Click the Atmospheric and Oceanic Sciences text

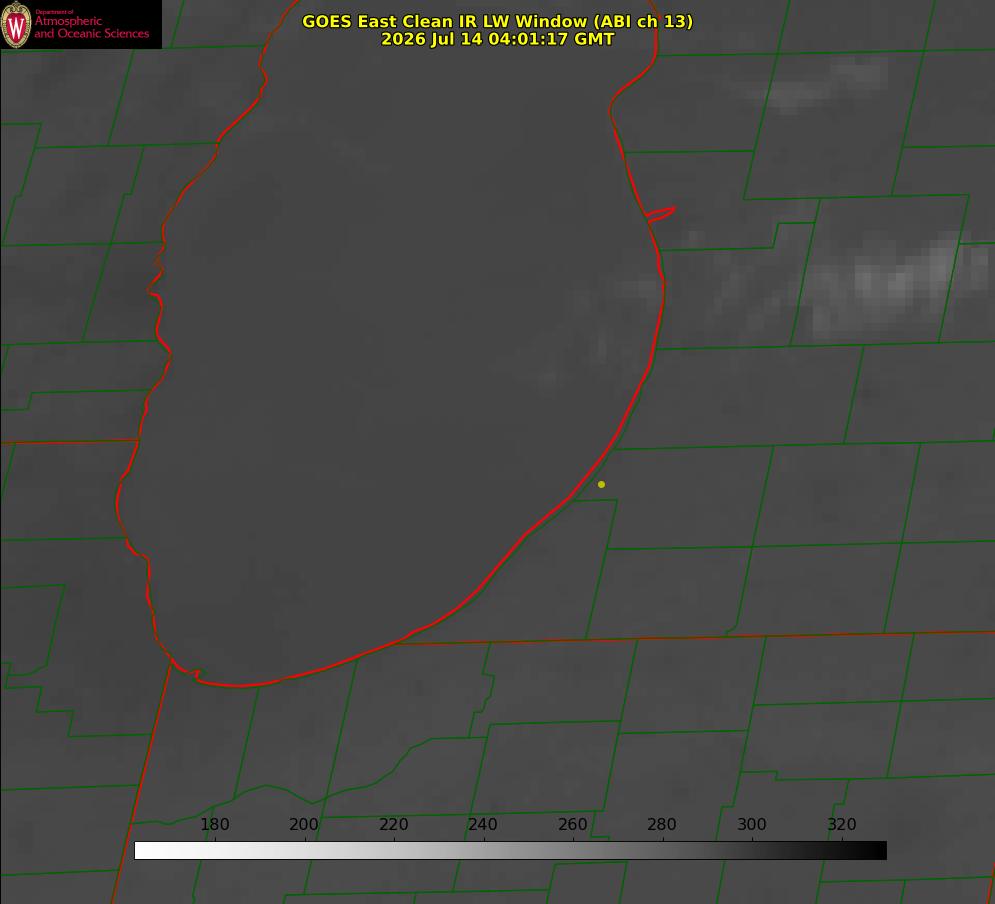(91, 27)
